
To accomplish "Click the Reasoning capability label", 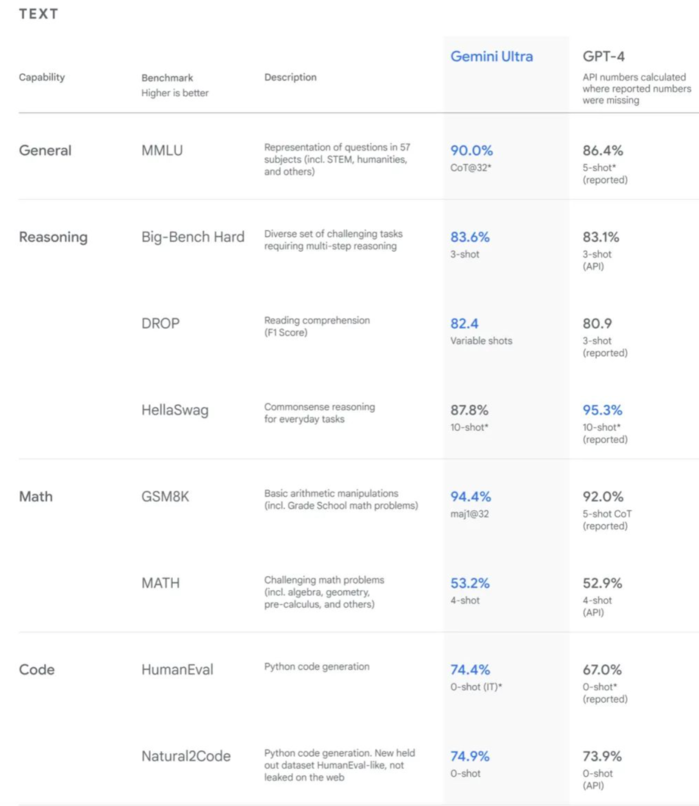I will pyautogui.click(x=53, y=237).
